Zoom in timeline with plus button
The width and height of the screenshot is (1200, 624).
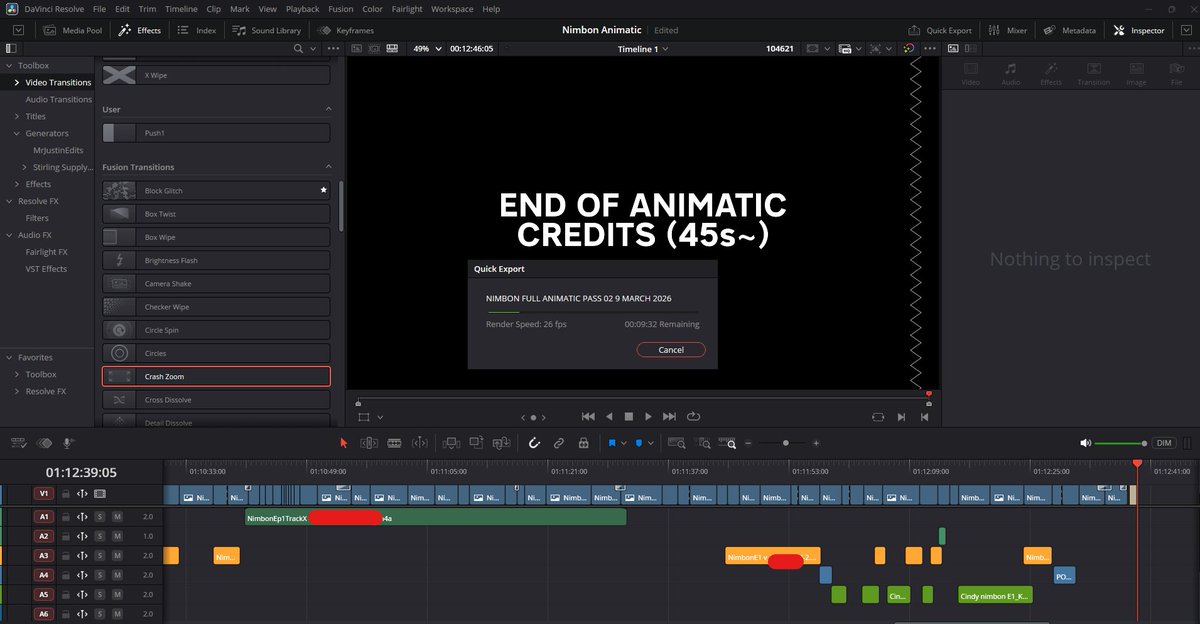(817, 442)
